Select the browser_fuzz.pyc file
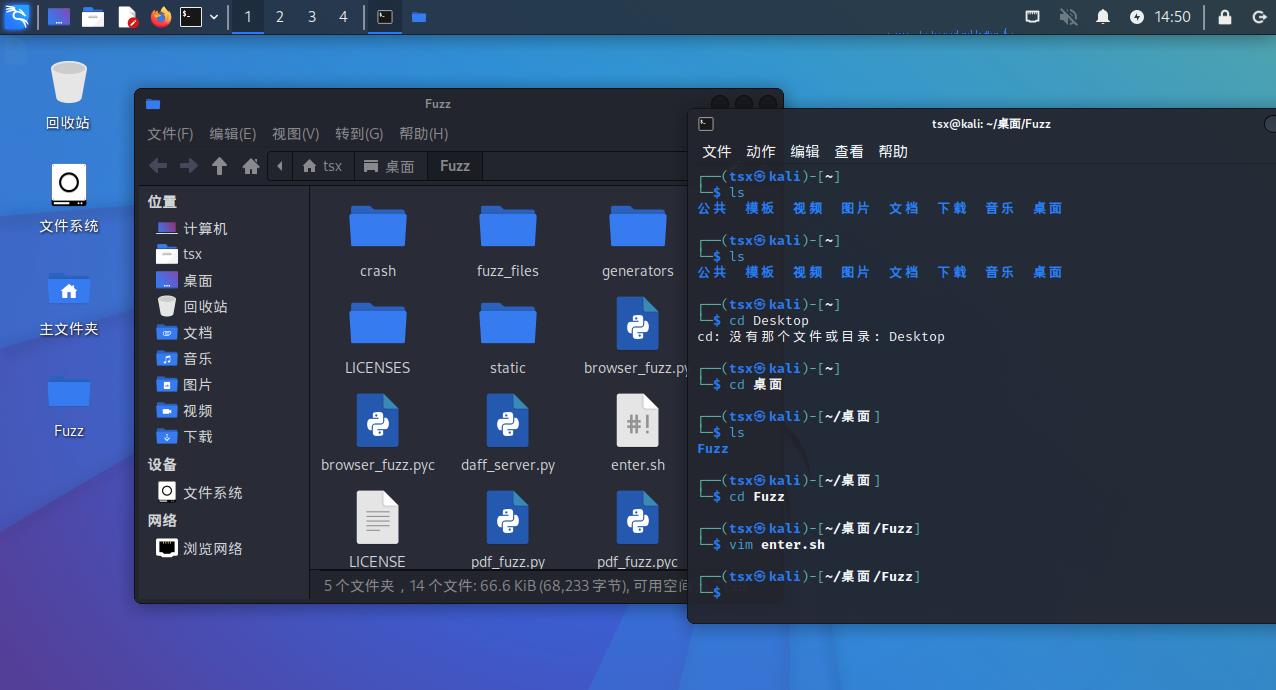 [378, 434]
